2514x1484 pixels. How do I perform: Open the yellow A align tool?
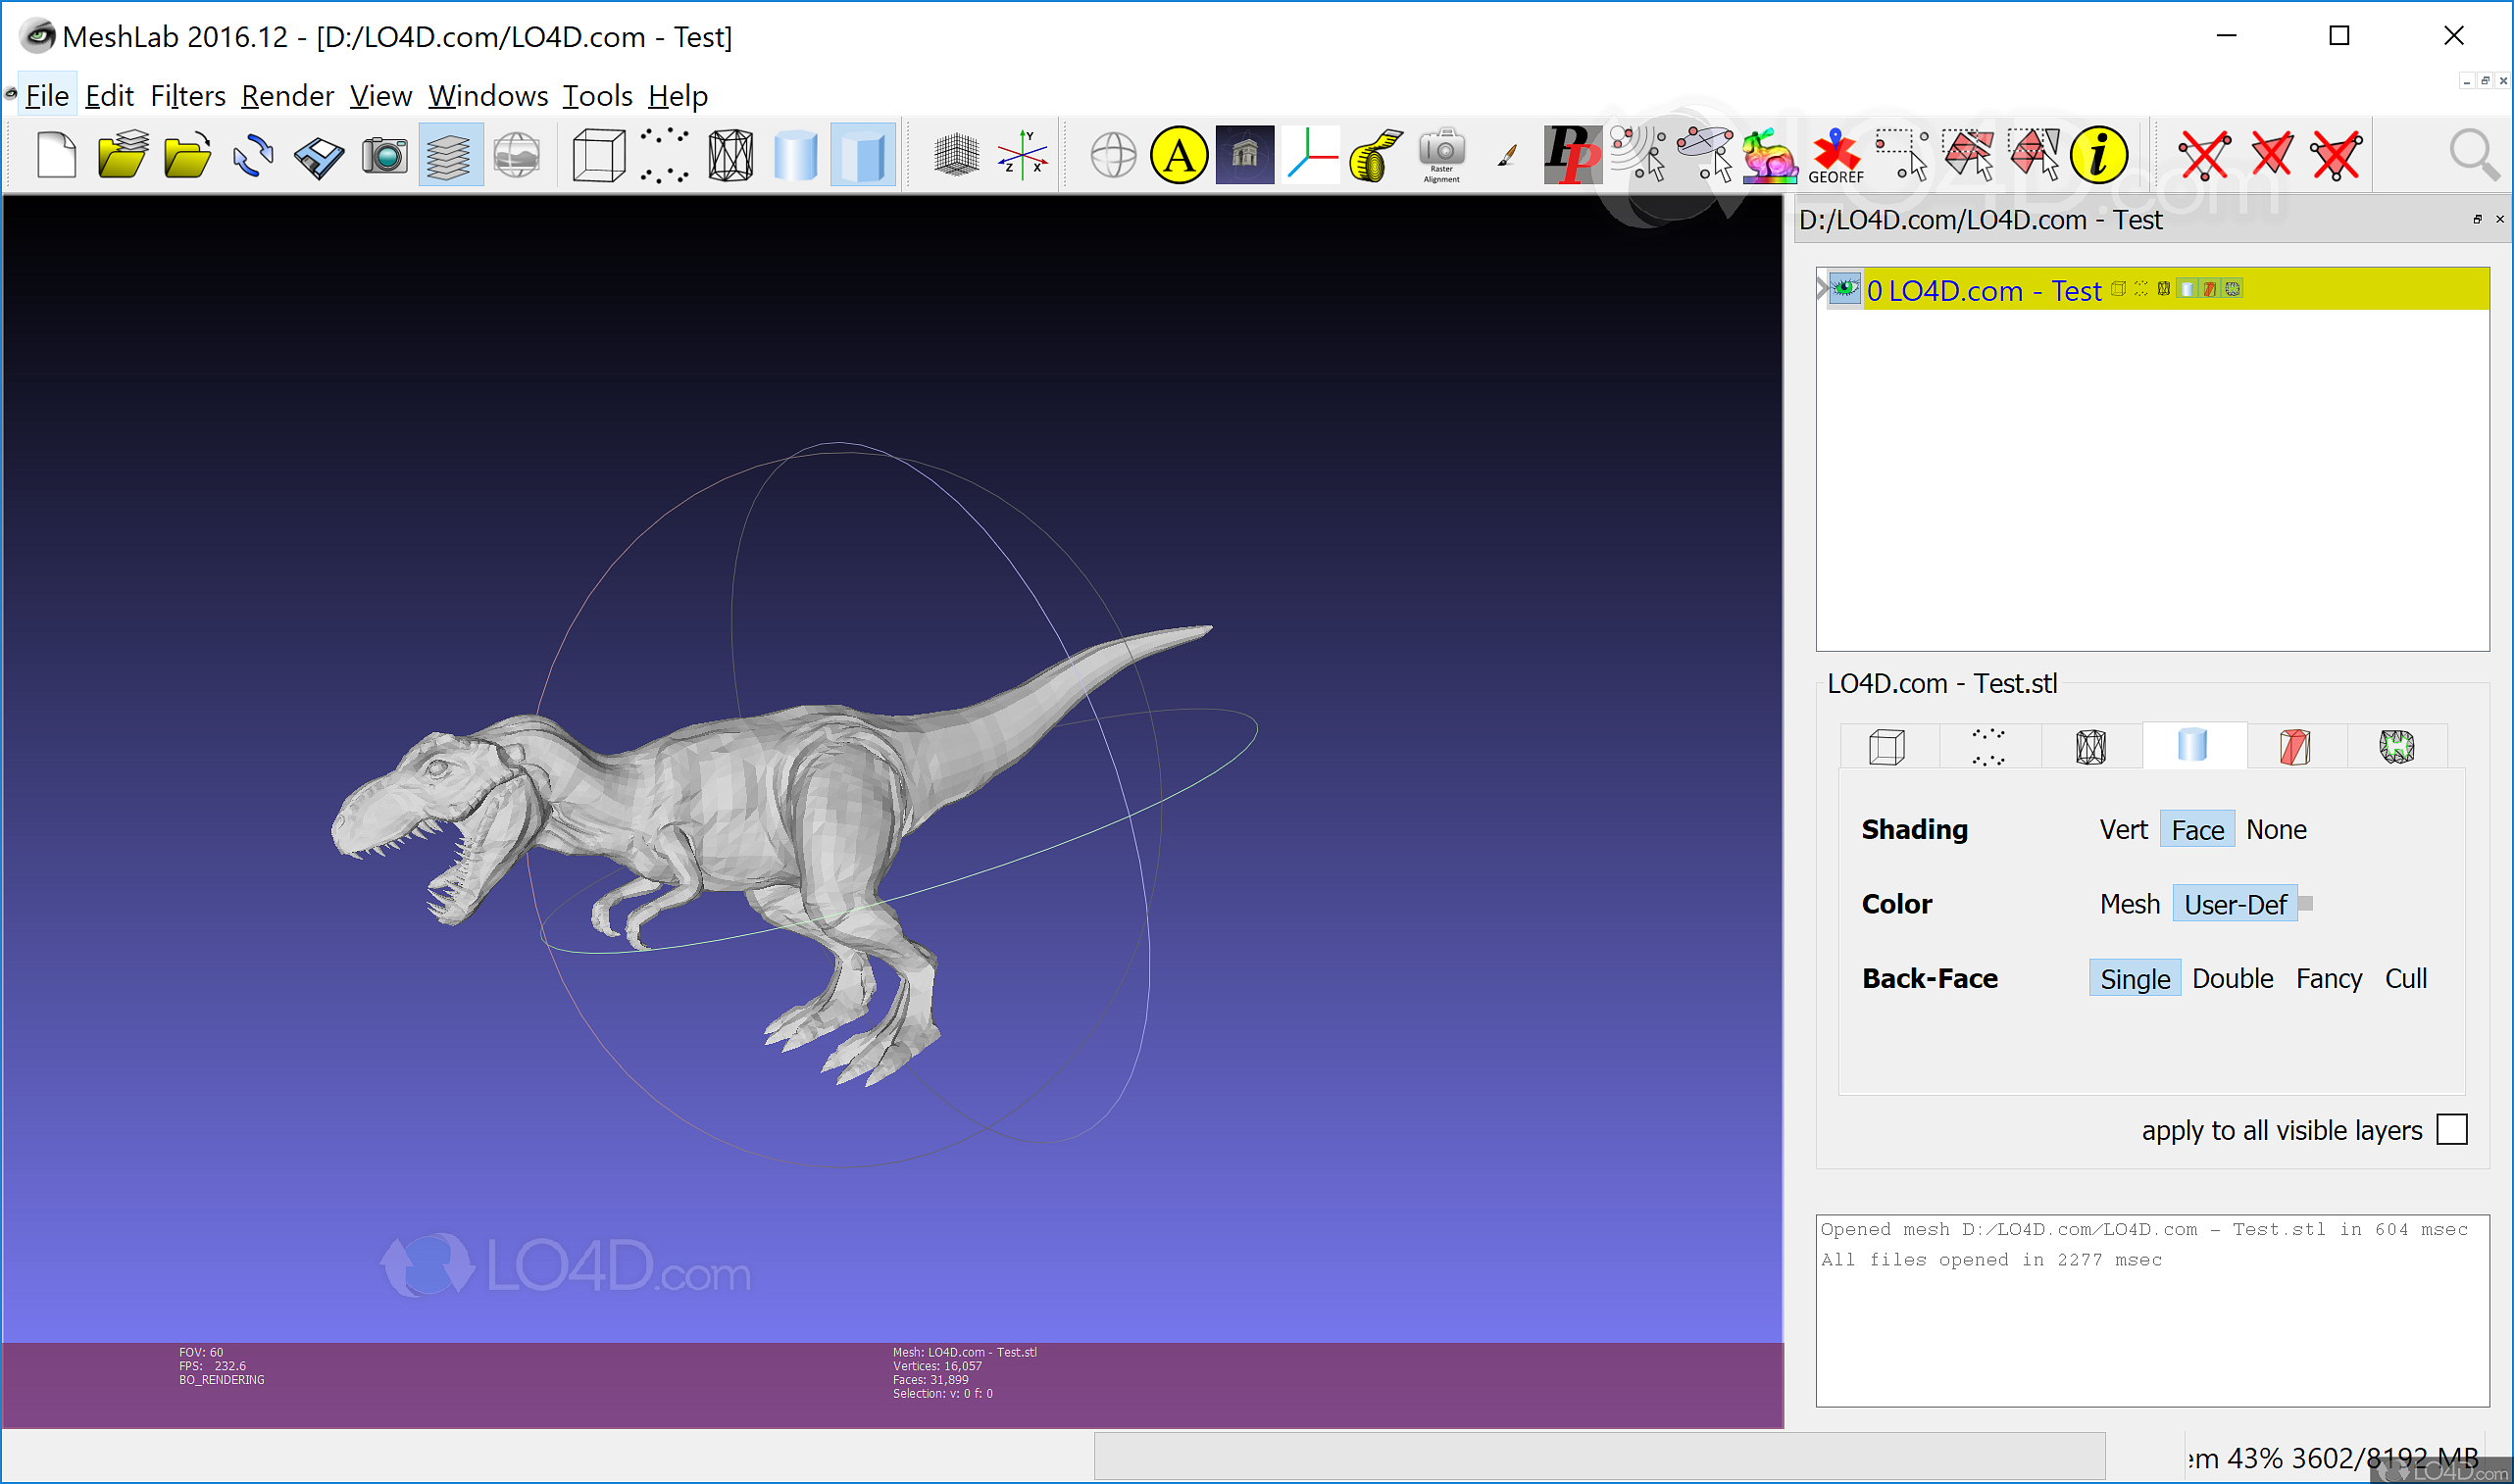1179,155
